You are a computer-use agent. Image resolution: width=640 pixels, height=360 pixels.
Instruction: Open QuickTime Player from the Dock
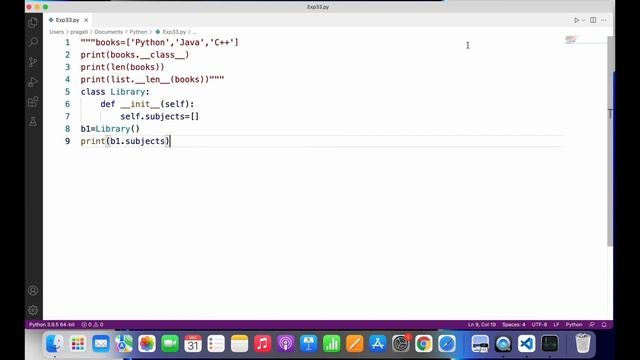point(503,344)
